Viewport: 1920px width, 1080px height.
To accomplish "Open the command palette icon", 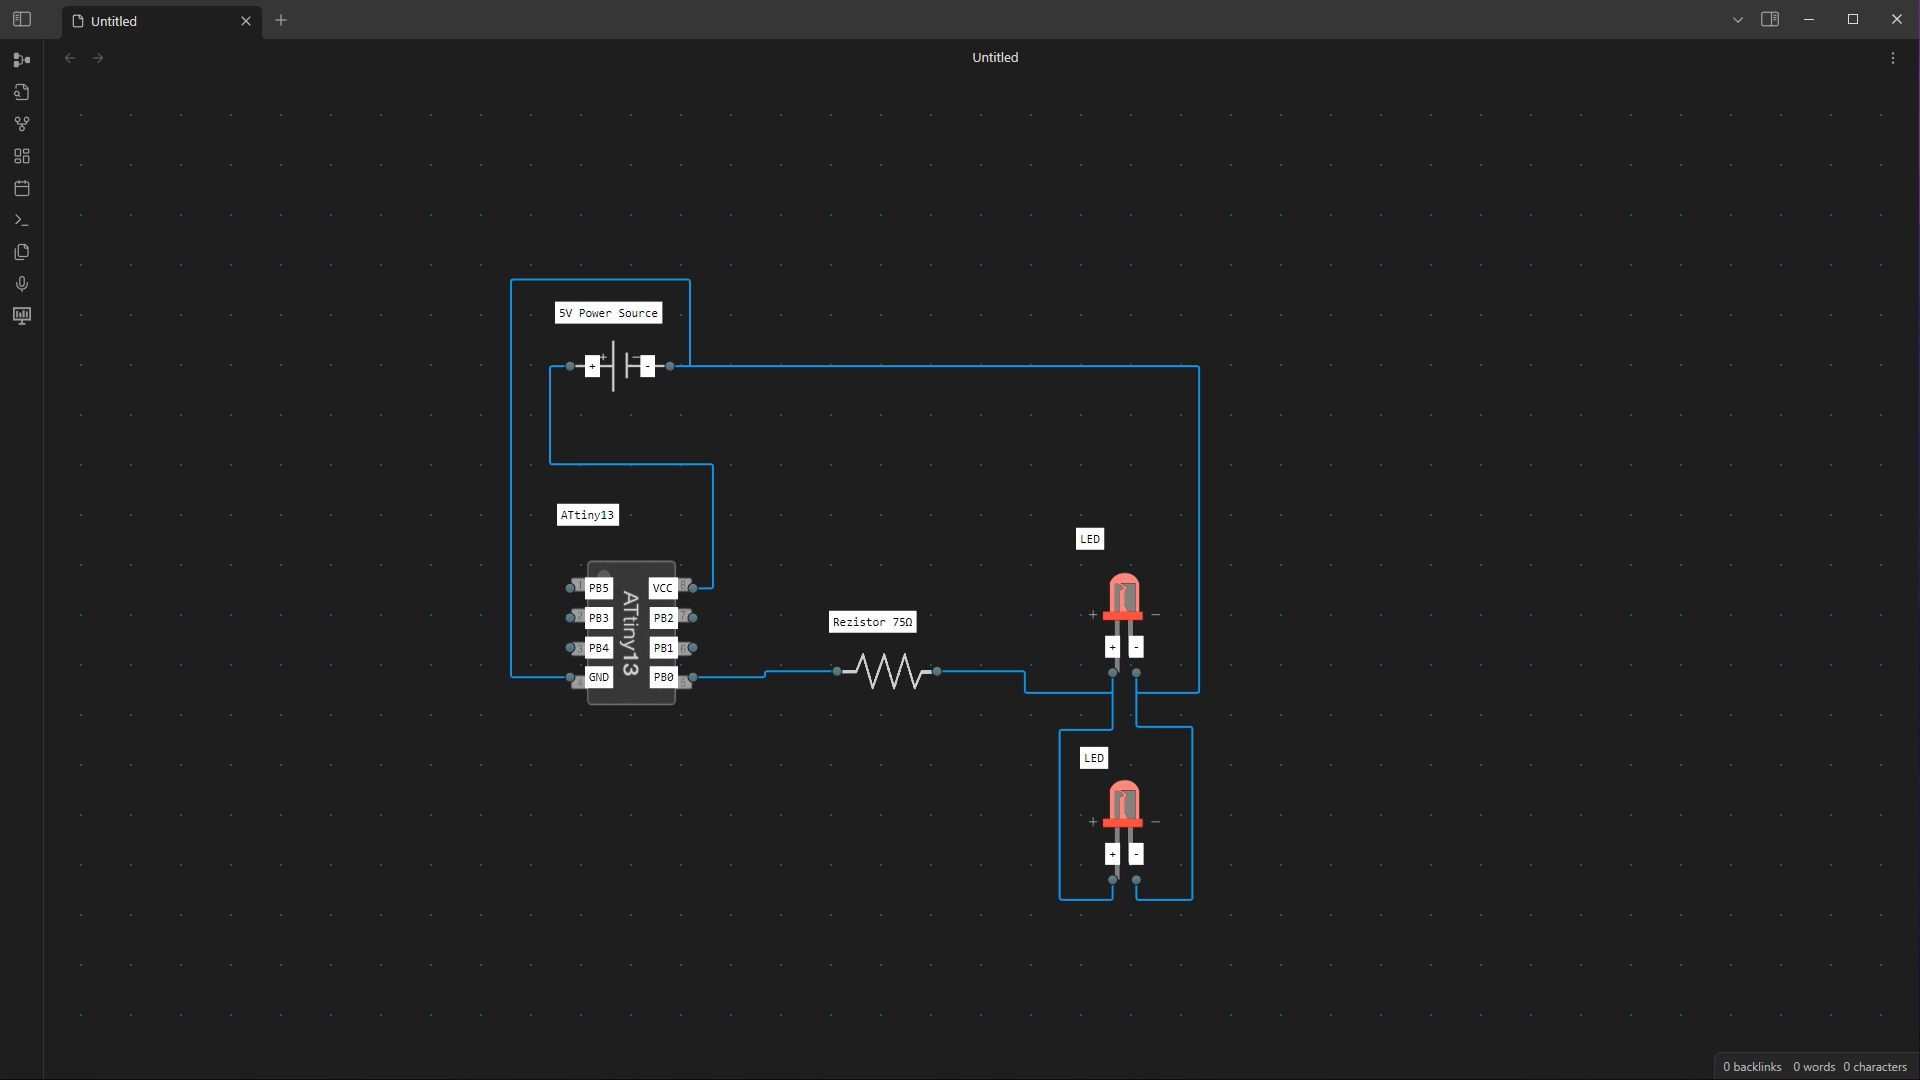I will tap(22, 220).
